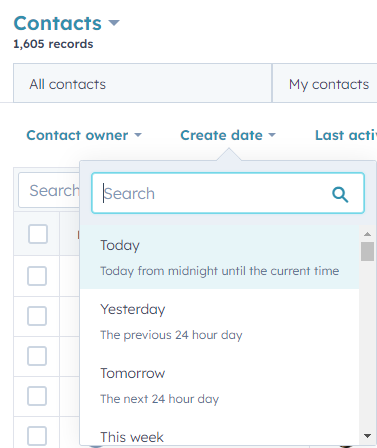Click the date list scrollbar thumb
The width and height of the screenshot is (377, 448).
[x=367, y=251]
